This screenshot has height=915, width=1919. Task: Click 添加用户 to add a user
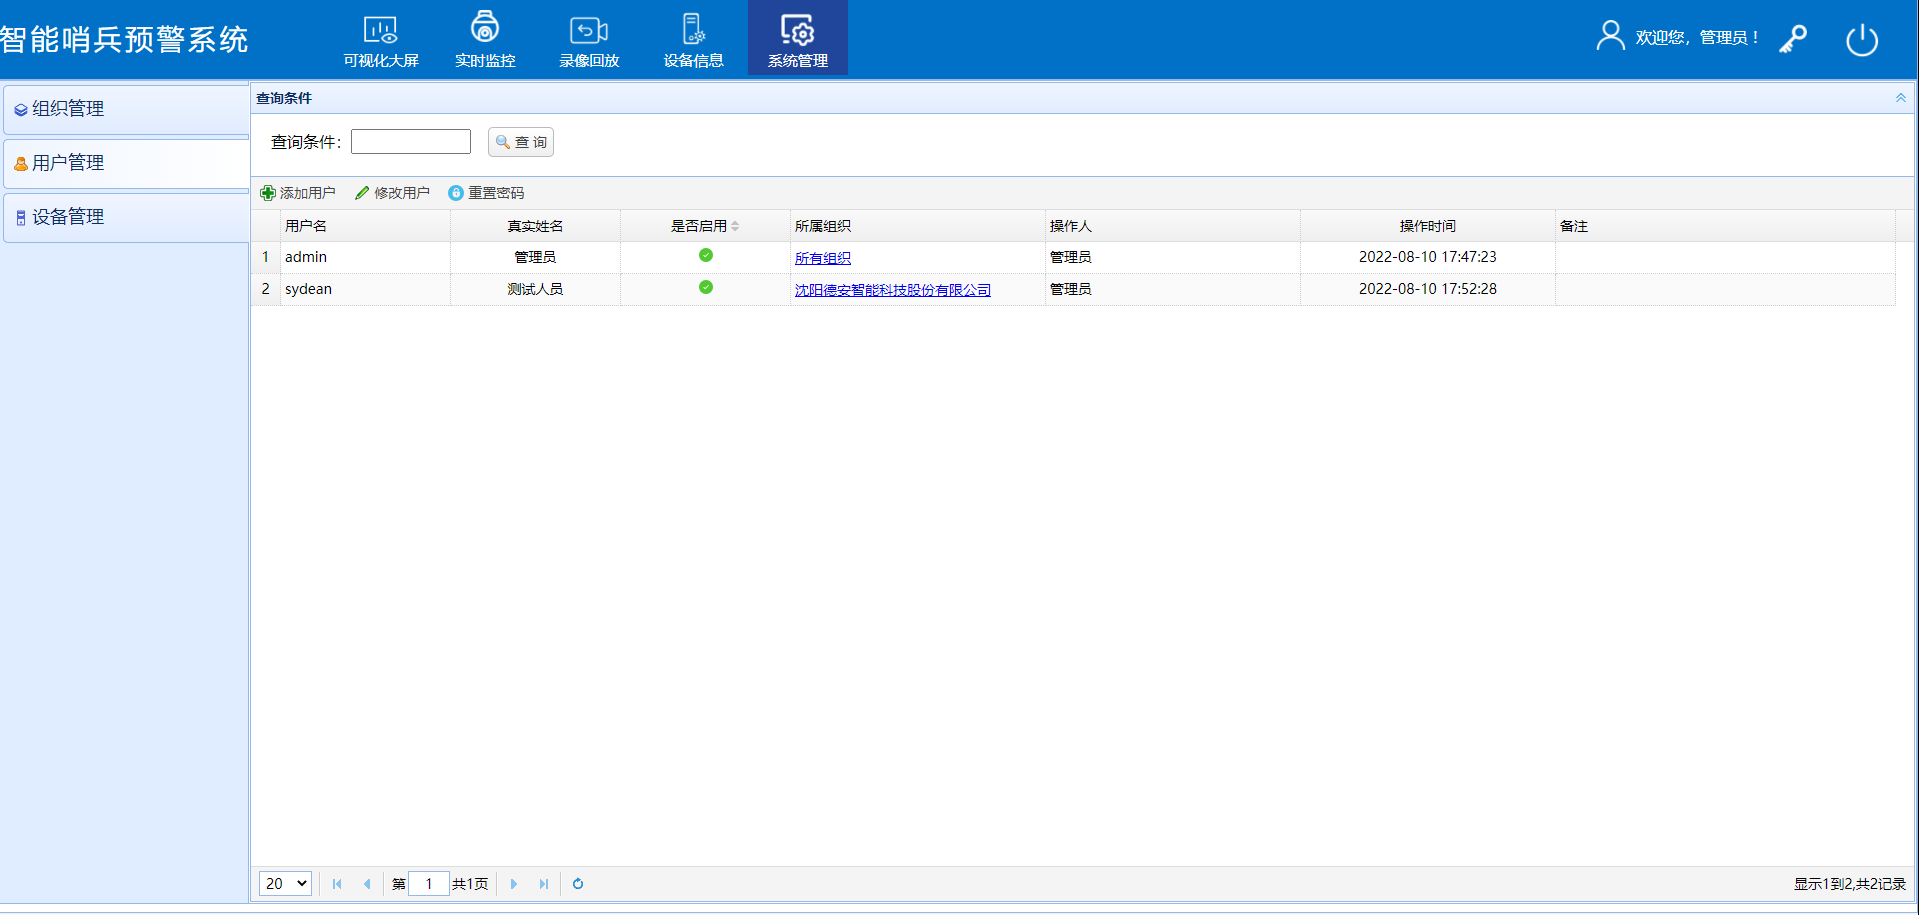(x=298, y=193)
